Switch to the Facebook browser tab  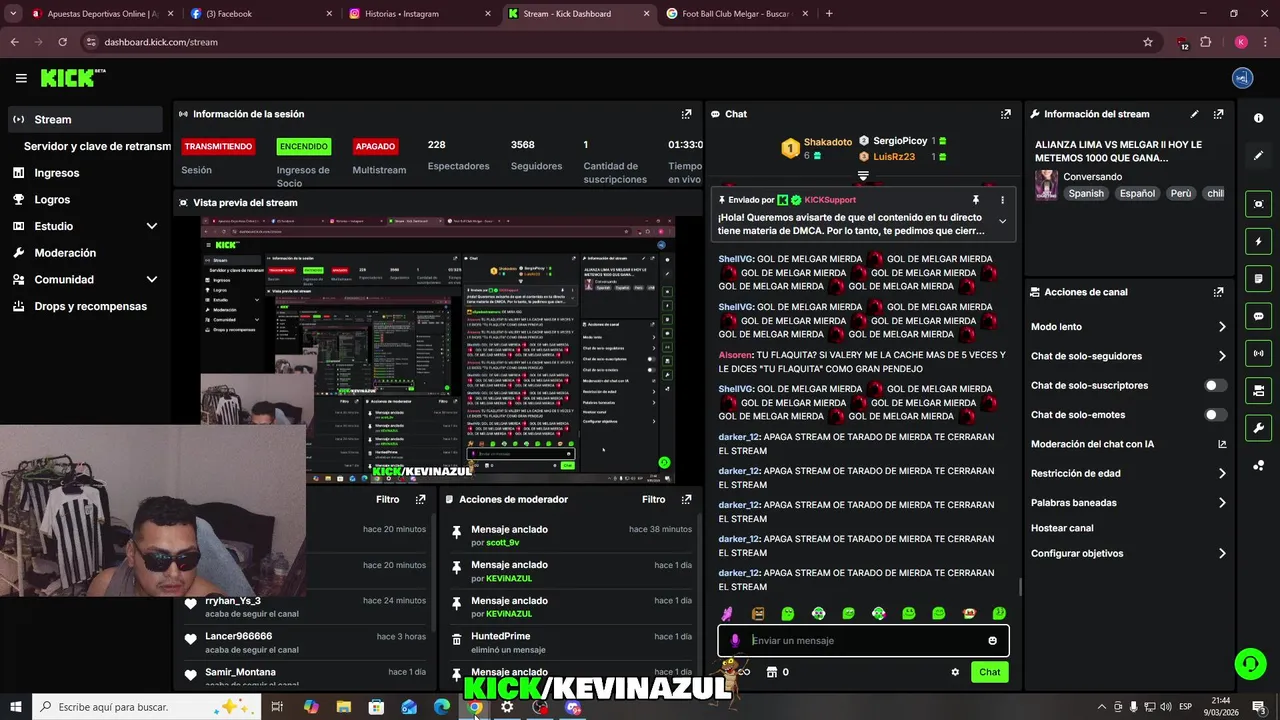point(261,14)
